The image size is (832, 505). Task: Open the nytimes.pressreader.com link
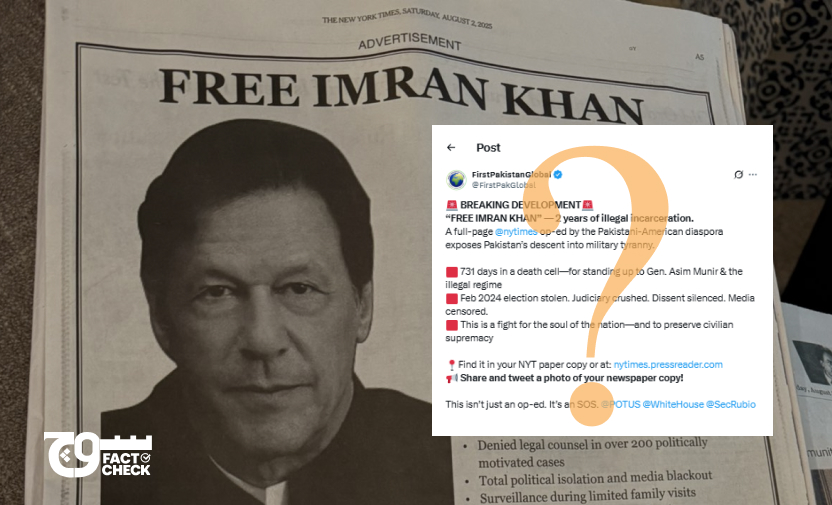(x=668, y=364)
